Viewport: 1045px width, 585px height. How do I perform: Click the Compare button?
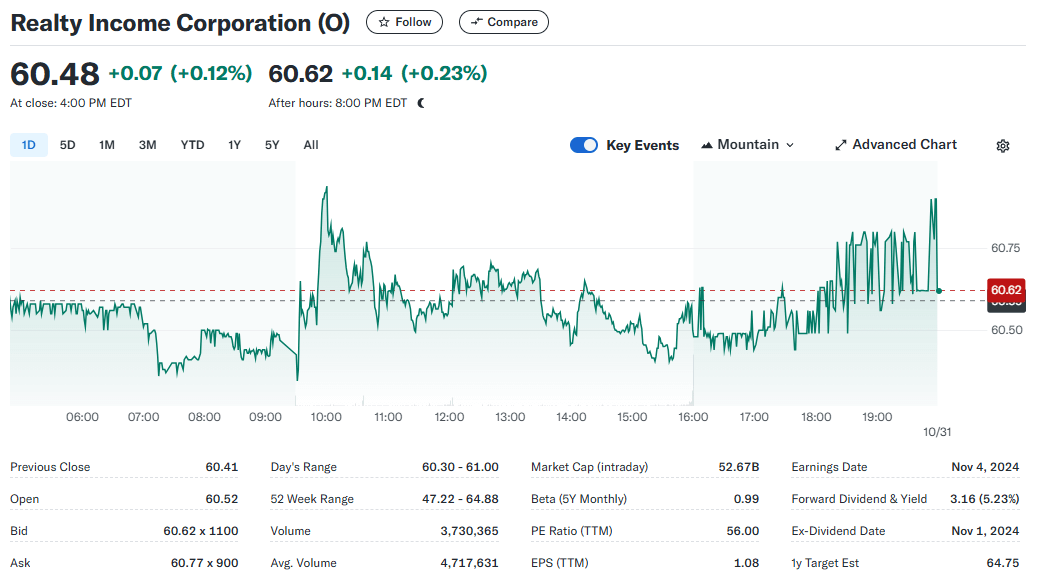click(504, 22)
